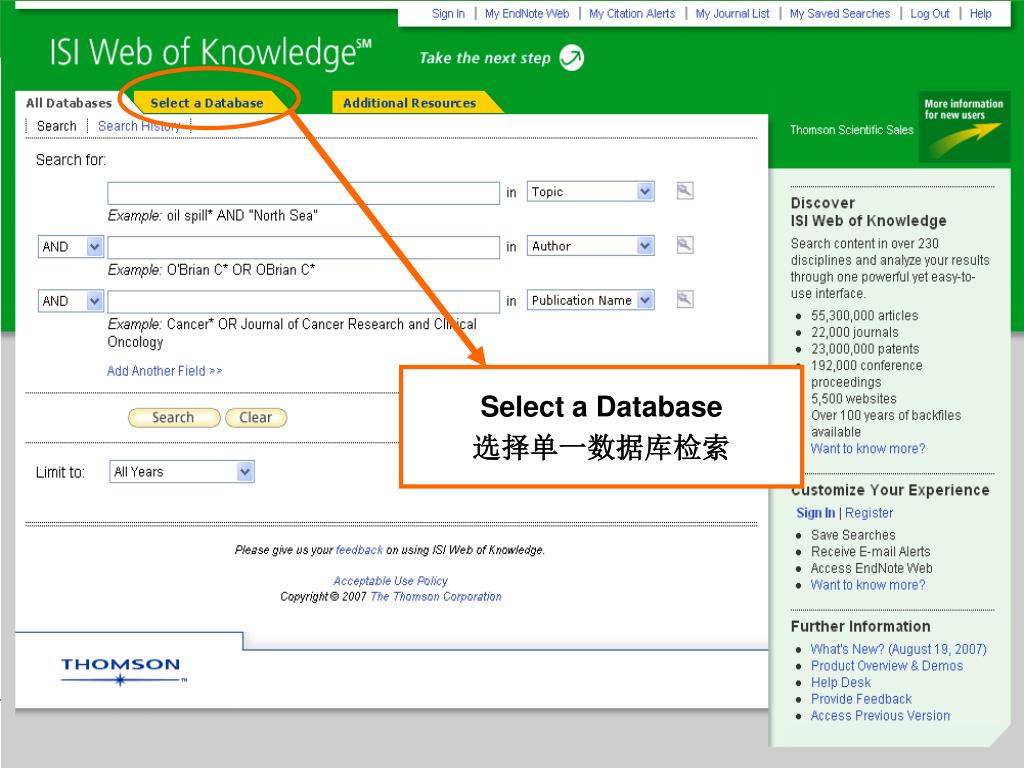1024x768 pixels.
Task: Focus the Publication Name search text field
Action: click(x=304, y=302)
